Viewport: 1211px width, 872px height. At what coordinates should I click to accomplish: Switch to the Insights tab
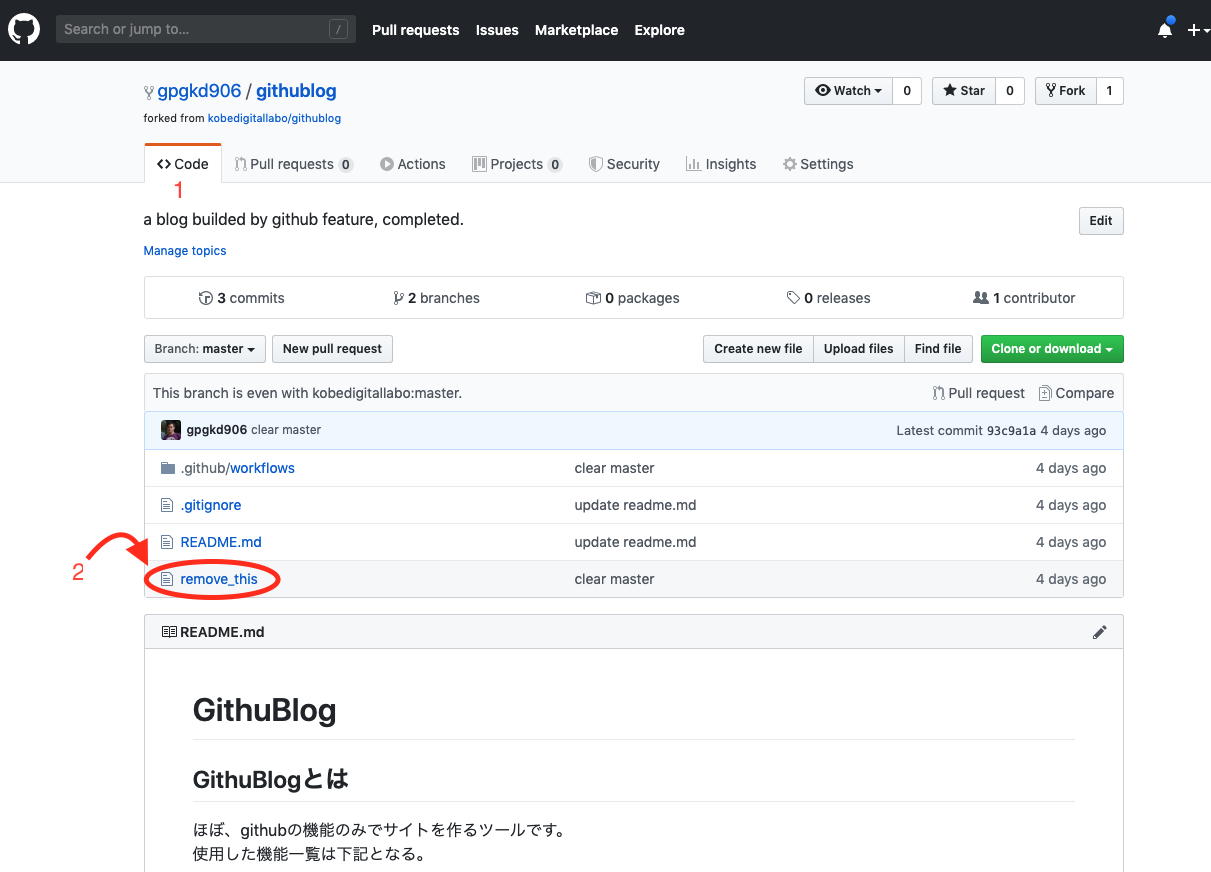tap(721, 164)
